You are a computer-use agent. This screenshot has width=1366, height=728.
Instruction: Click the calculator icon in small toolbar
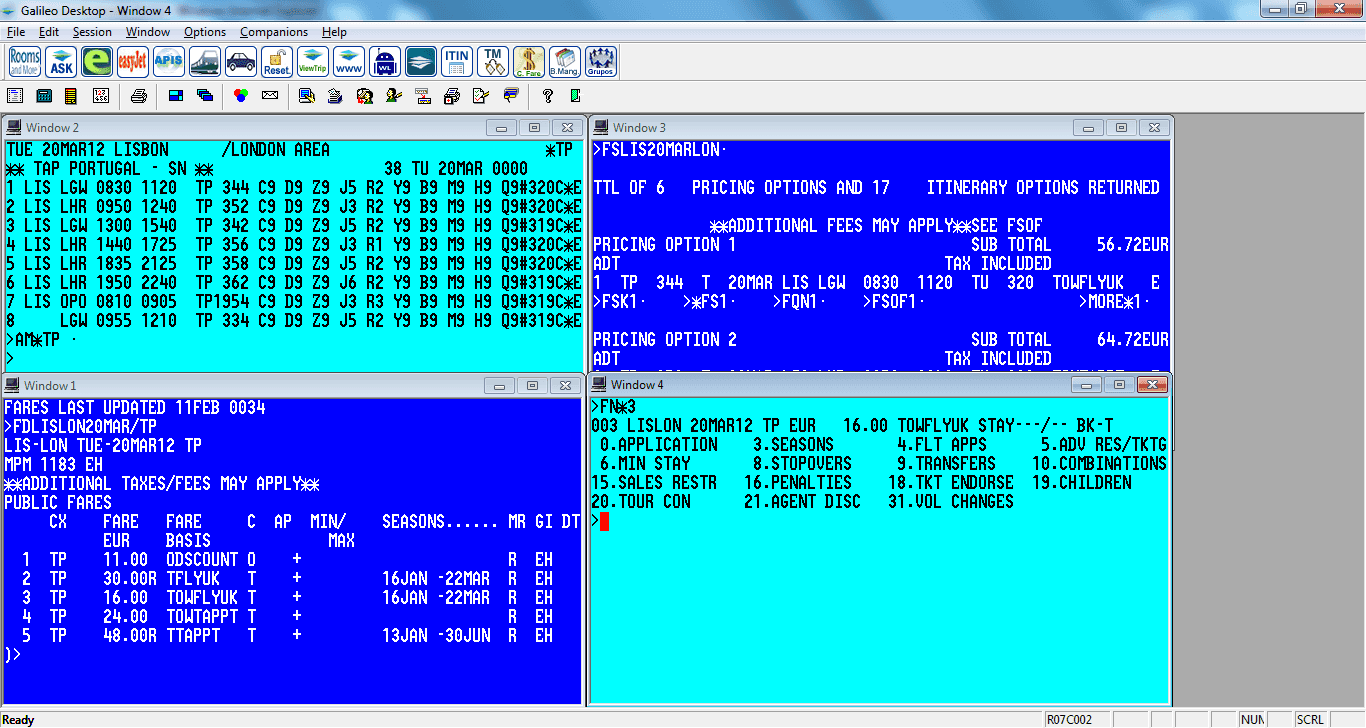44,96
